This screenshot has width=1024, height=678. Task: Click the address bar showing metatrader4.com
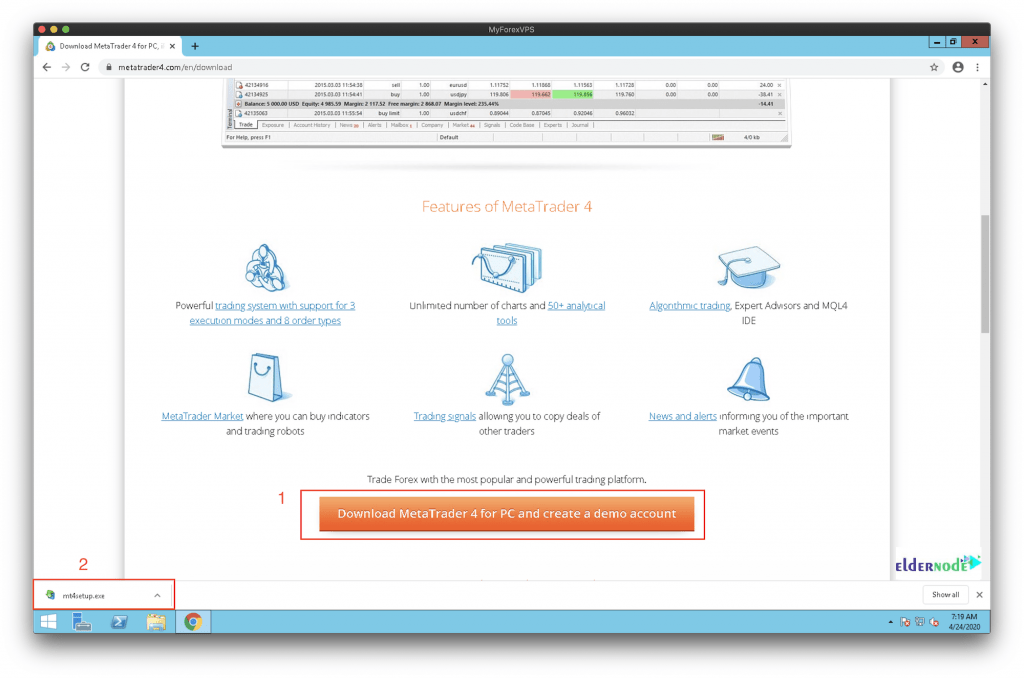pos(509,67)
